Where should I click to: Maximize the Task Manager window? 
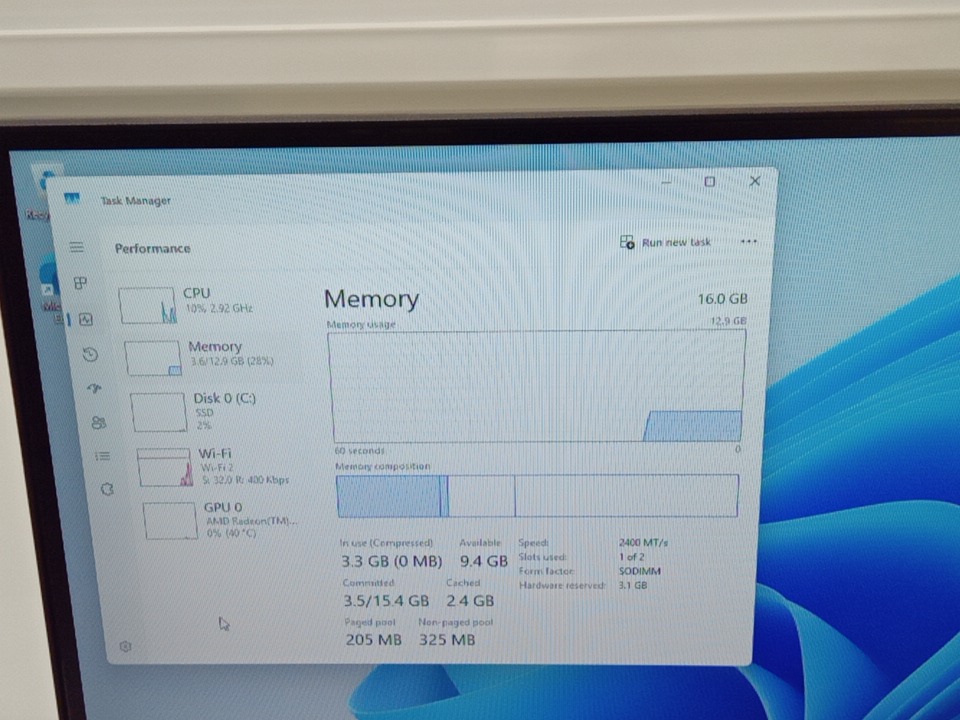tap(710, 182)
